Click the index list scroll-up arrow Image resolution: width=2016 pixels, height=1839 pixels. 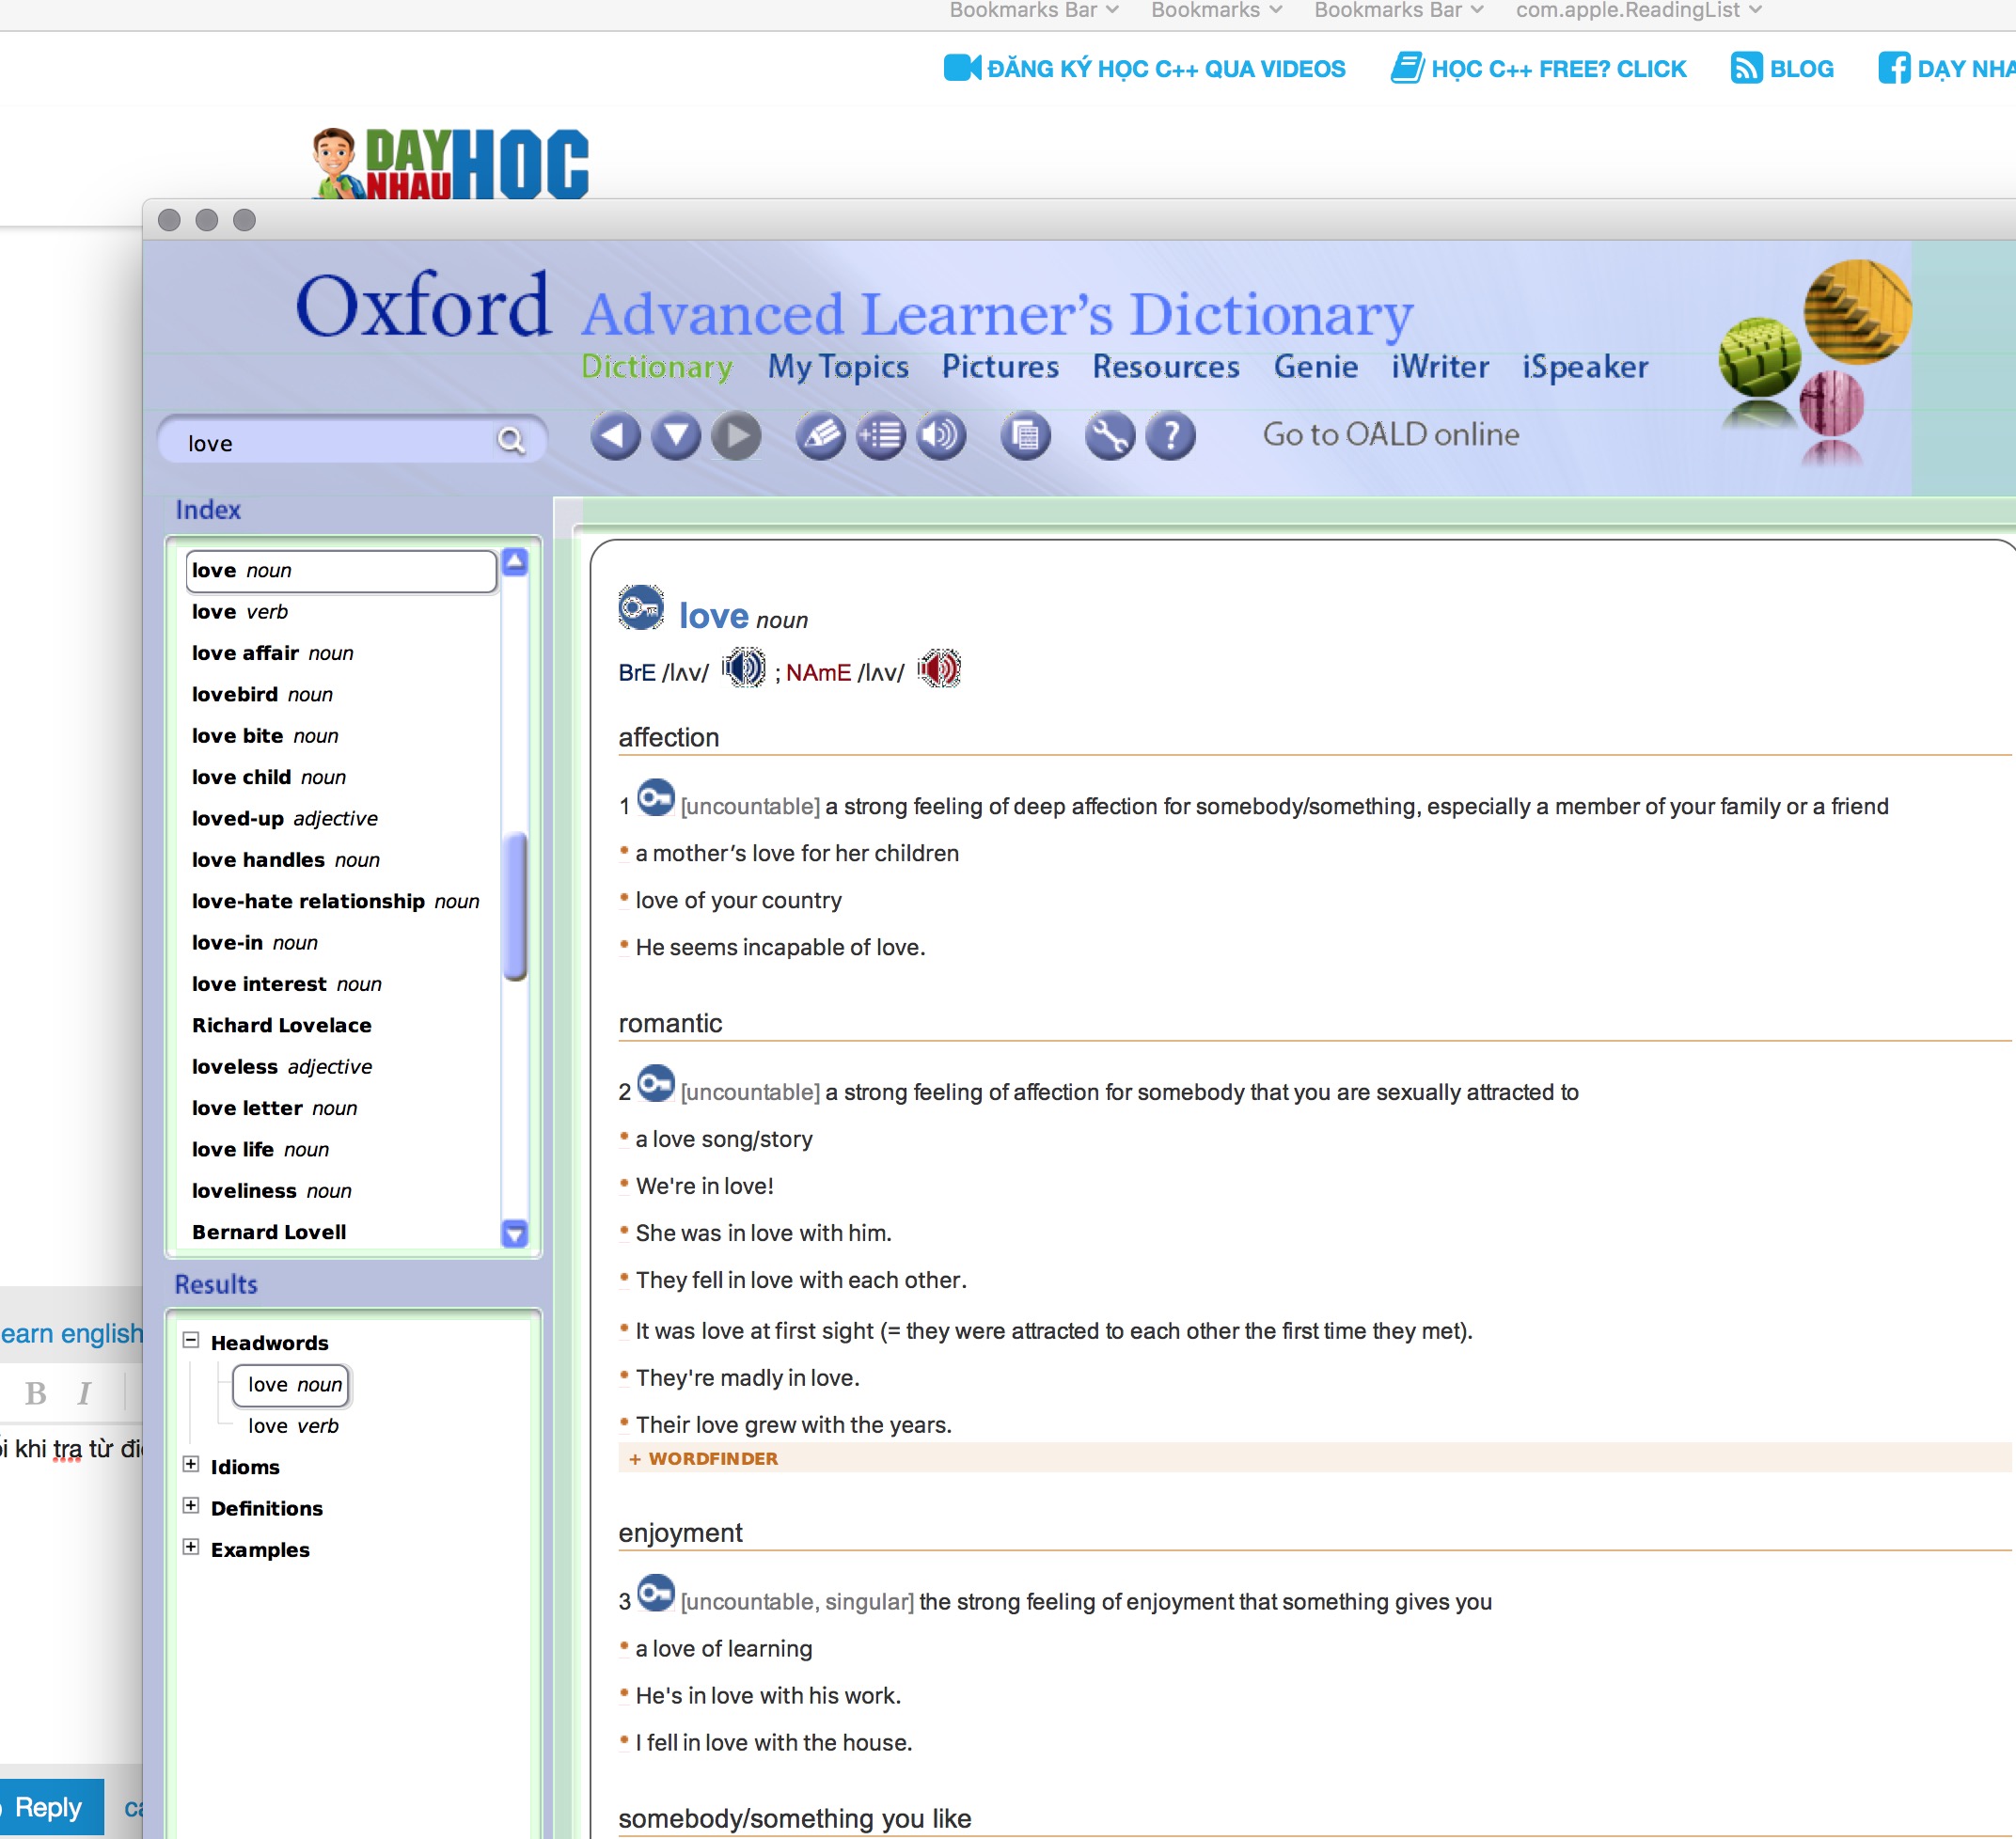pos(515,562)
